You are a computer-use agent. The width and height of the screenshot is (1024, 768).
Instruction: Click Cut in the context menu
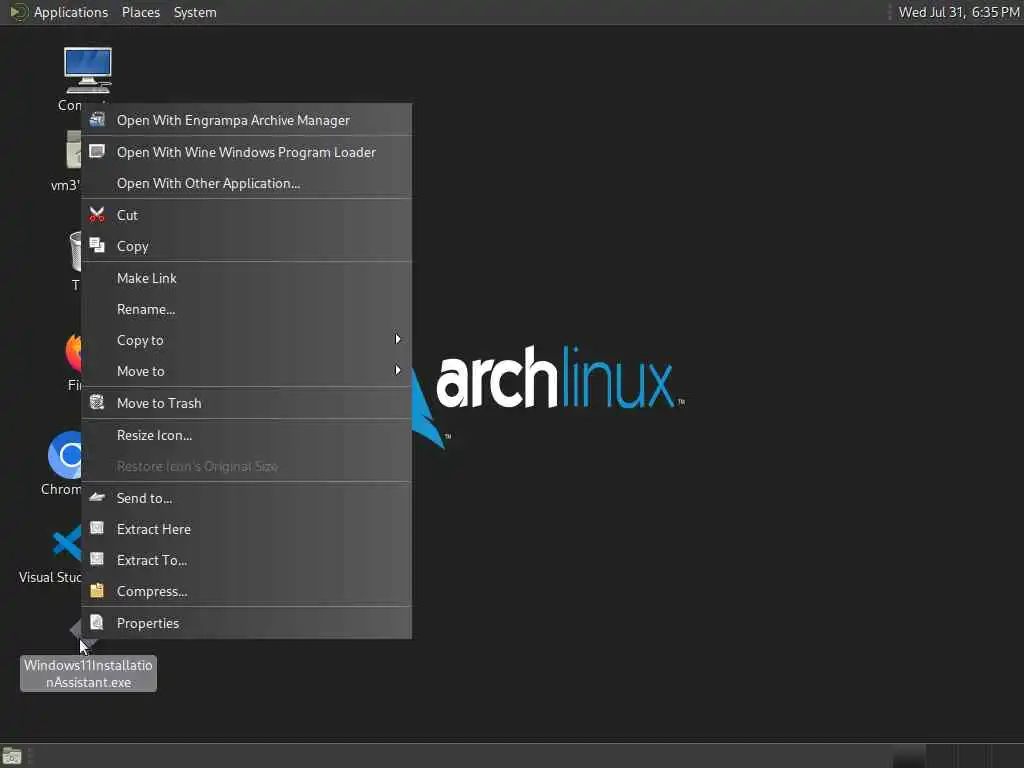[x=247, y=215]
